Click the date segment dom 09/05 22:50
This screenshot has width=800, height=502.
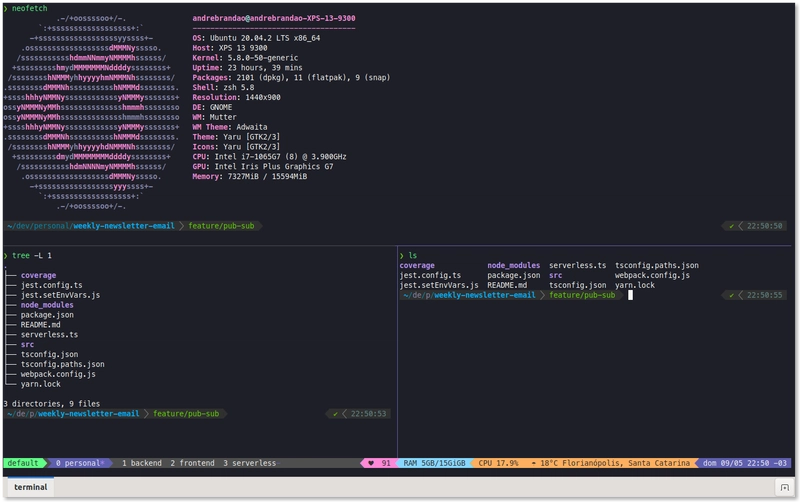pyautogui.click(x=744, y=463)
